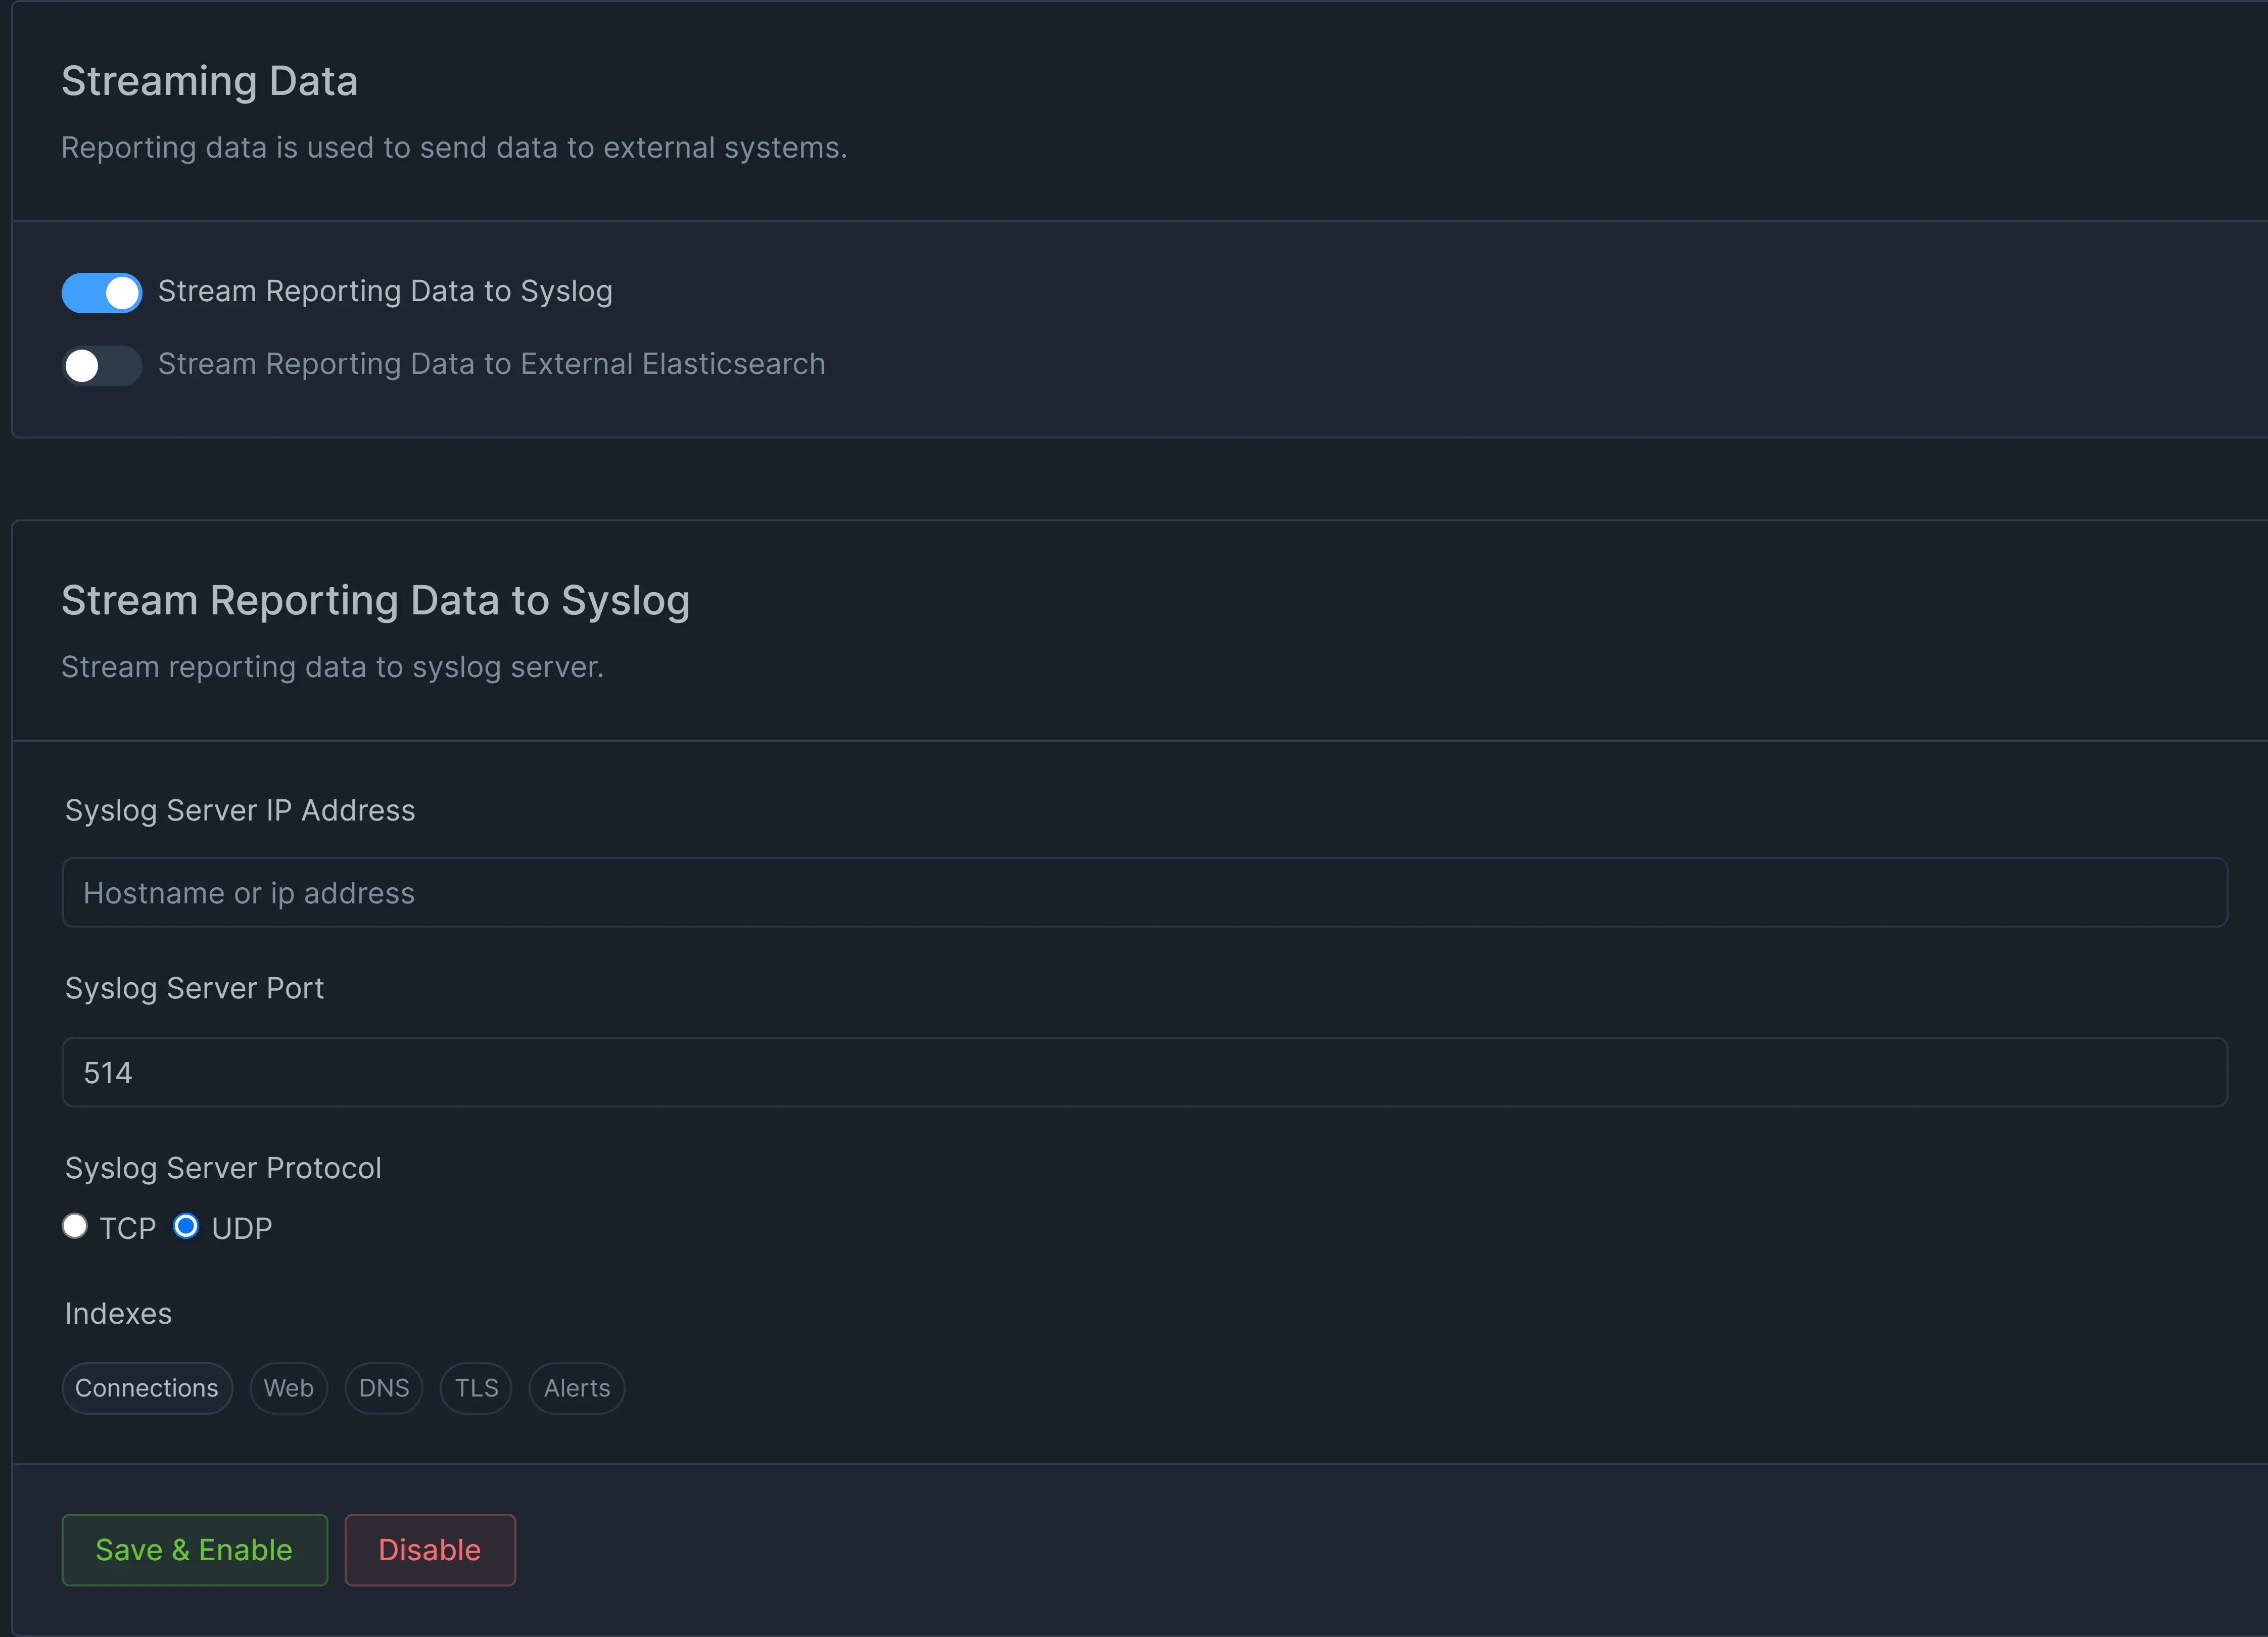2268x1637 pixels.
Task: Click the Stream Reporting Data to Syslog toggle label
Action: [385, 291]
